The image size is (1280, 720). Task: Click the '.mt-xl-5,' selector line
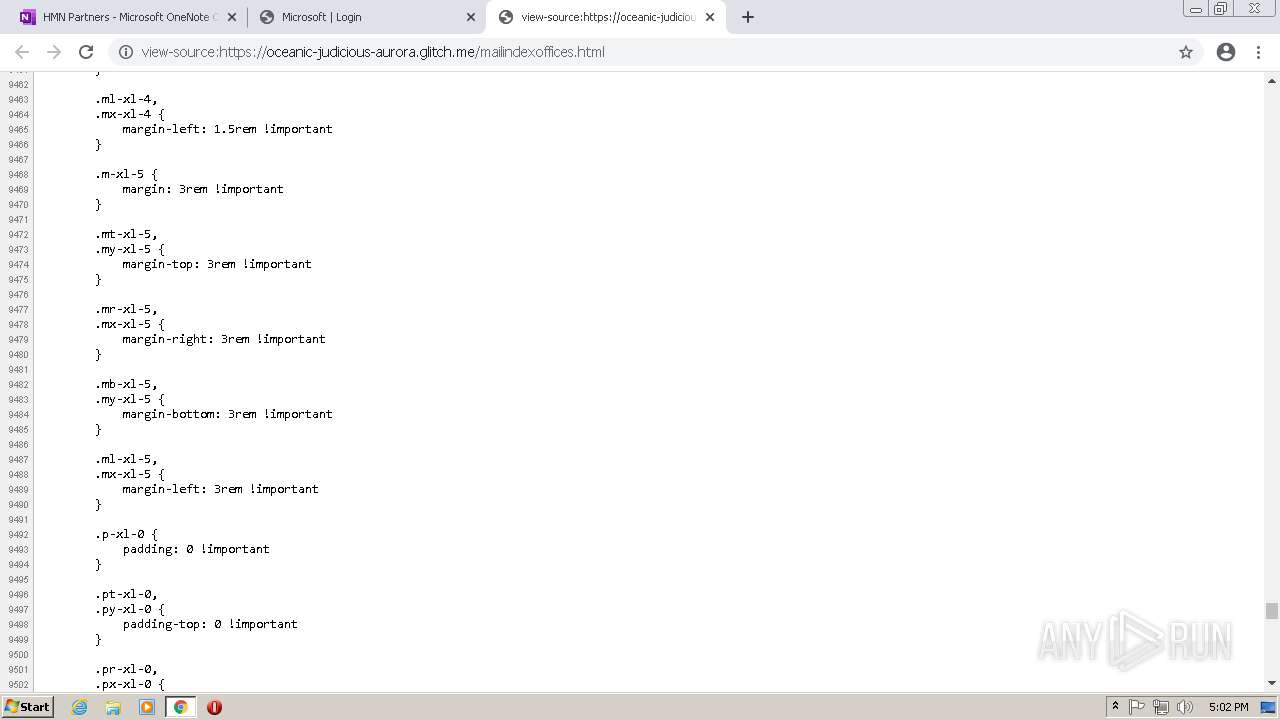click(126, 234)
